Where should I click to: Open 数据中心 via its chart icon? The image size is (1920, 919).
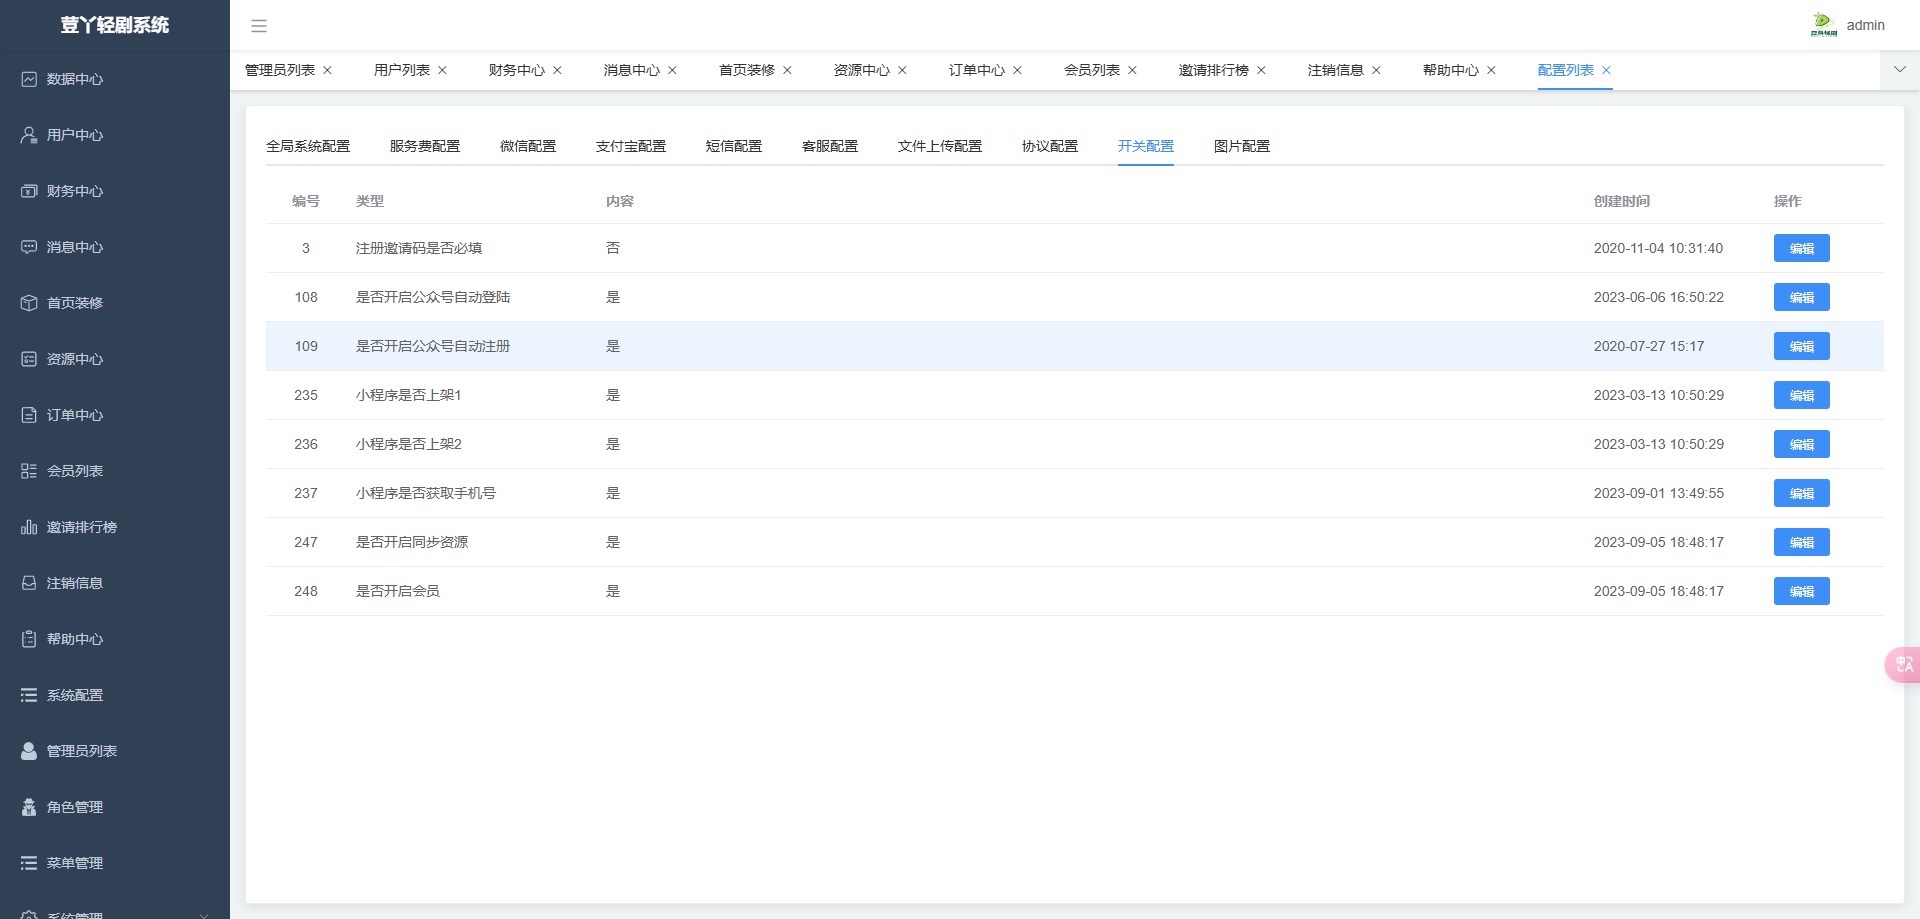[29, 79]
